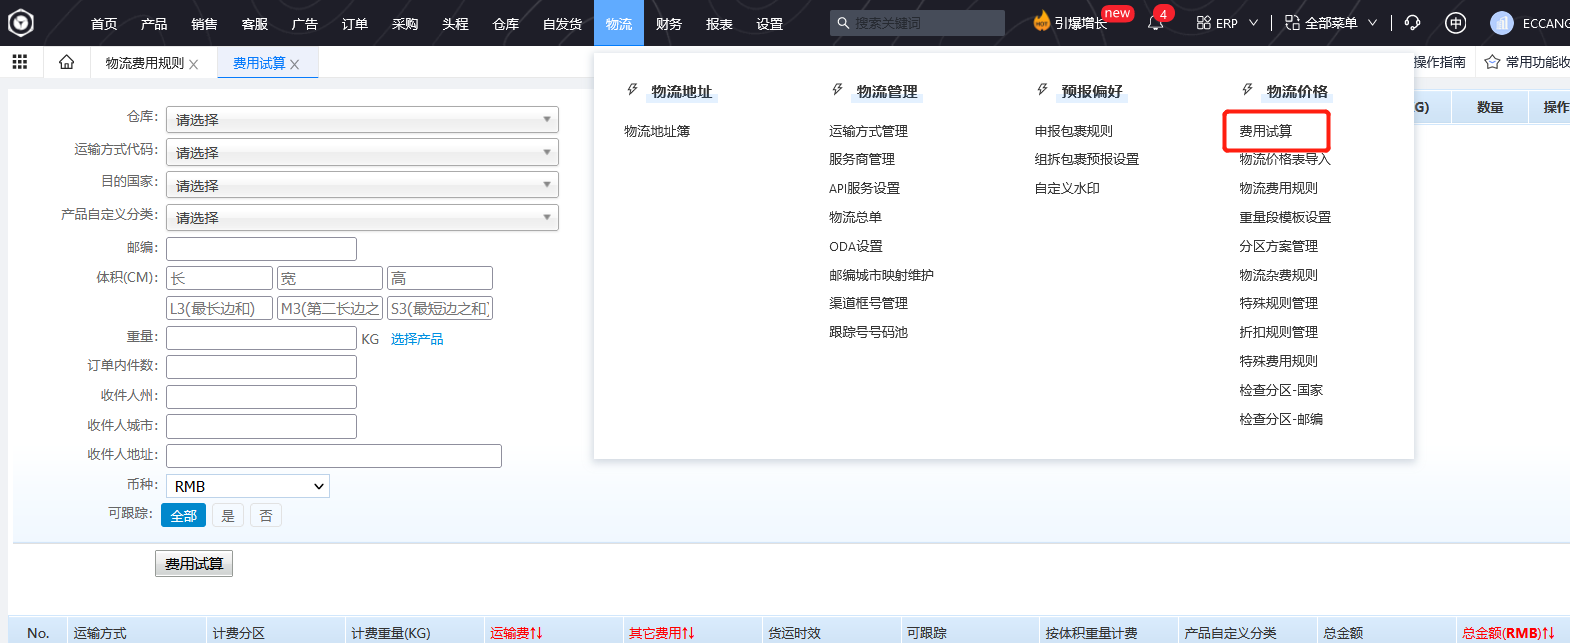This screenshot has height=643, width=1570.
Task: Open the 币种 RMB dropdown
Action: [247, 486]
